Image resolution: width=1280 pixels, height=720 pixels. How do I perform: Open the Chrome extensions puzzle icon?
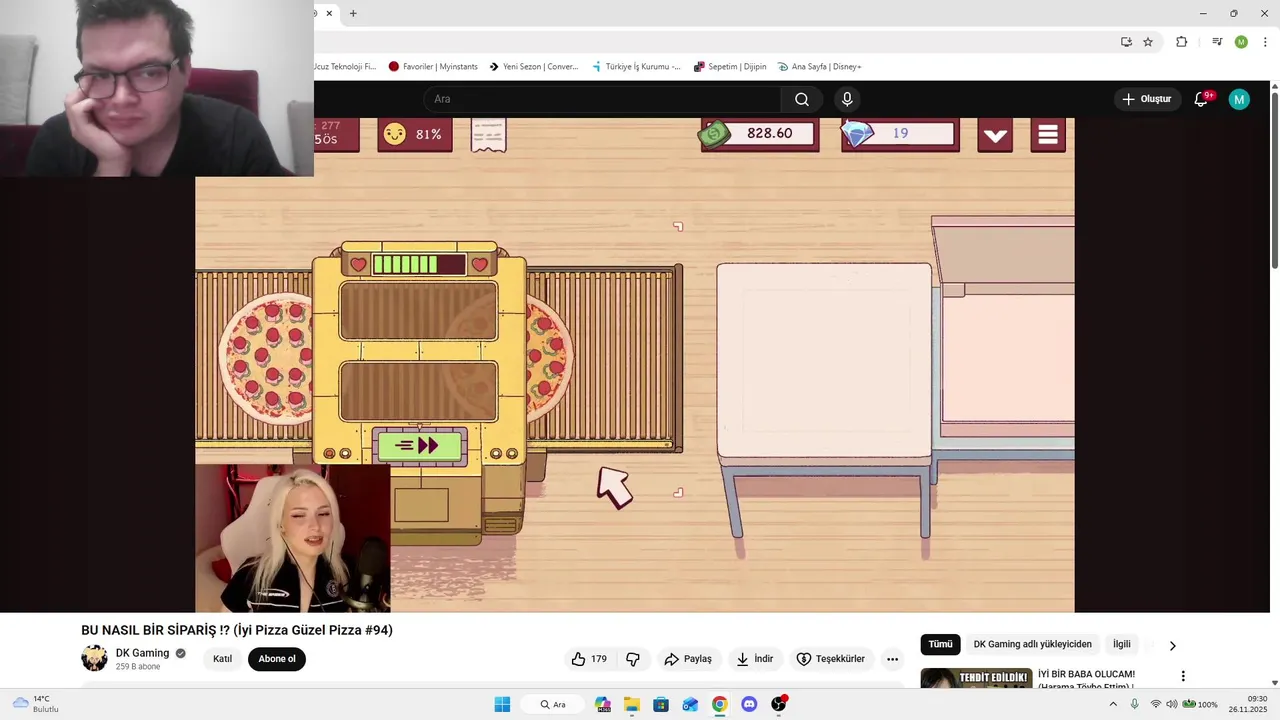tap(1181, 42)
